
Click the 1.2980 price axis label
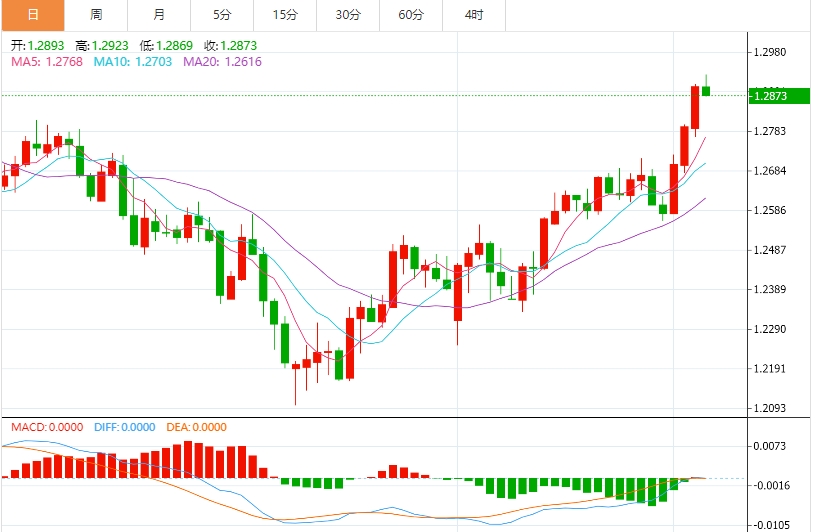click(x=770, y=52)
